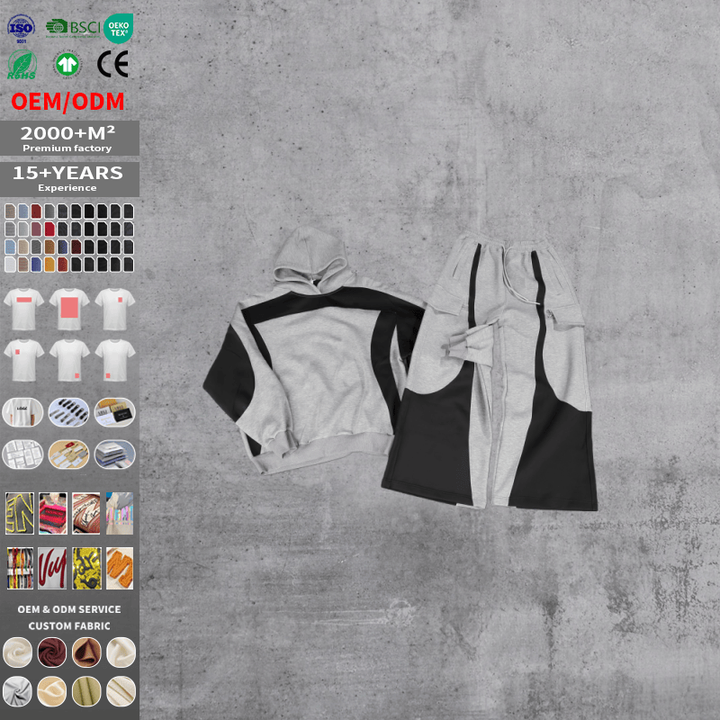Image resolution: width=720 pixels, height=720 pixels.
Task: Pick the white fabric color swatch
Action: coord(10,264)
